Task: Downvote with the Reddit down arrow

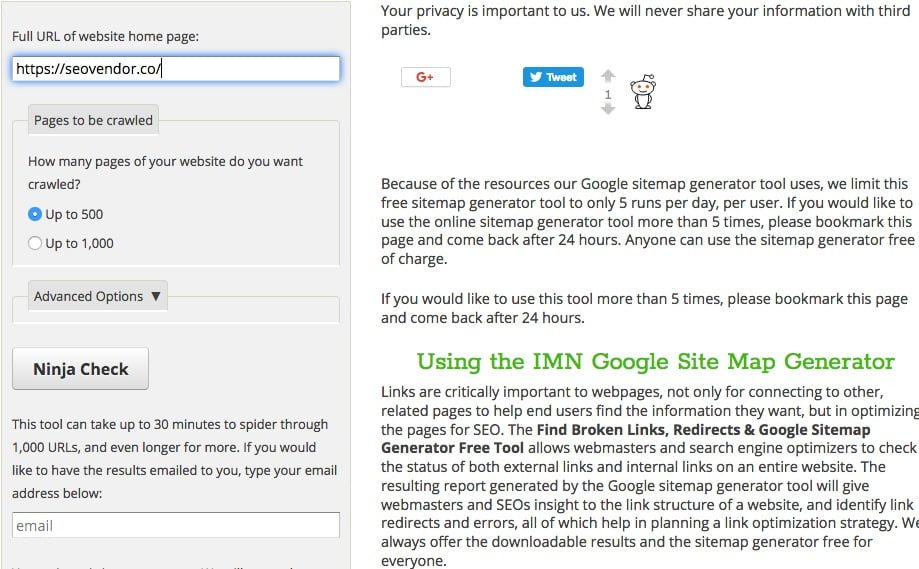Action: pyautogui.click(x=607, y=109)
